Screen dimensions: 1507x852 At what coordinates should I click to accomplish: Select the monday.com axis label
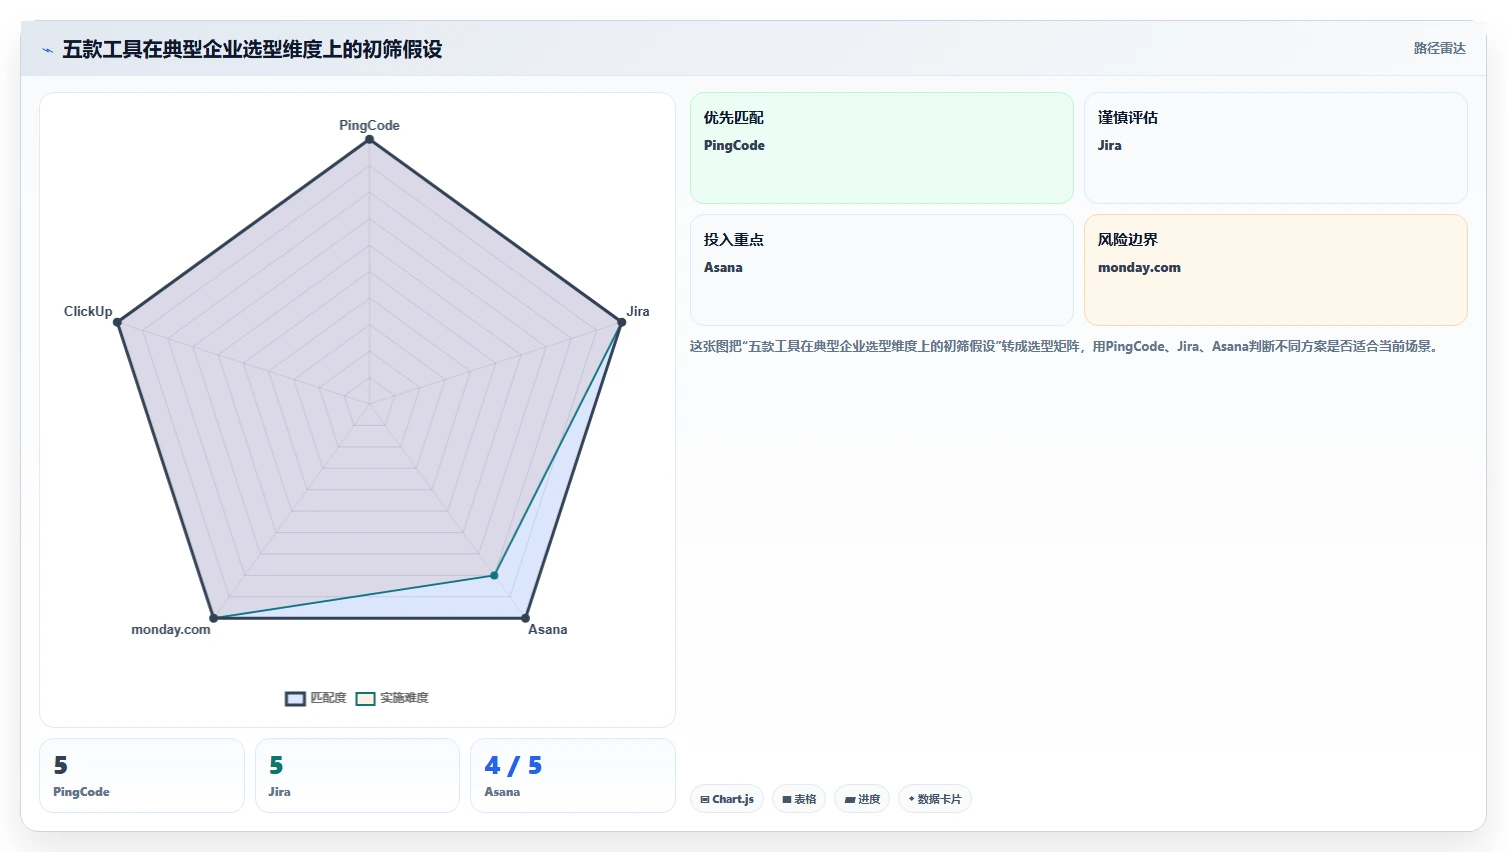[171, 629]
